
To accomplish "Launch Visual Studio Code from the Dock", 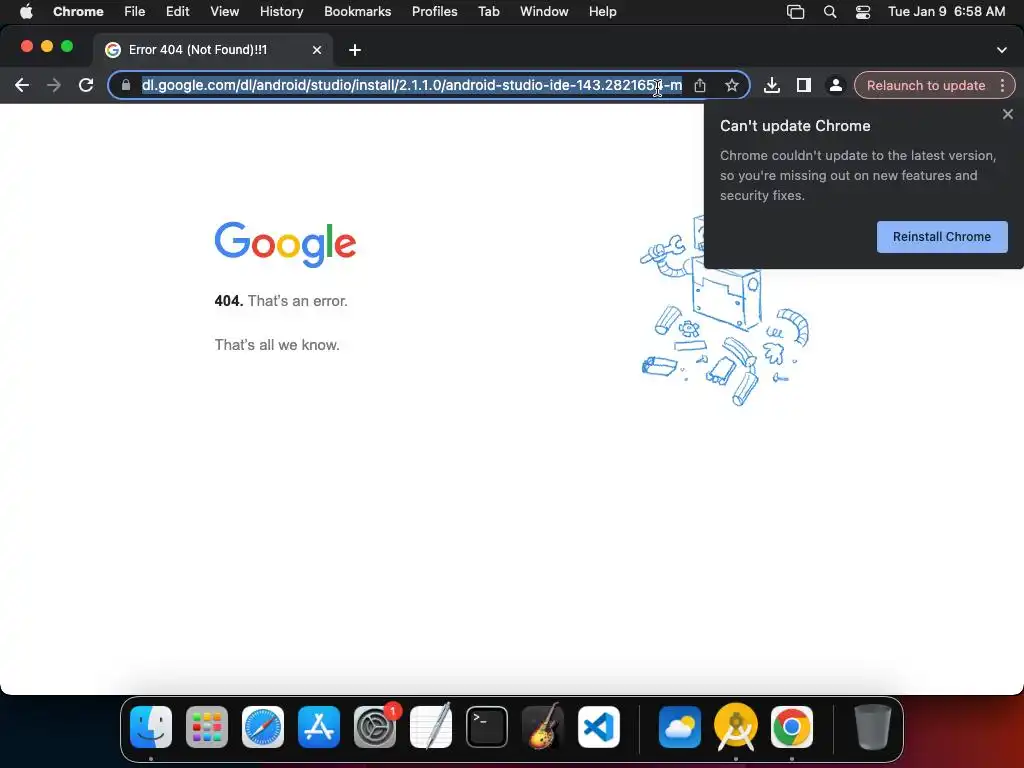I will click(x=599, y=727).
